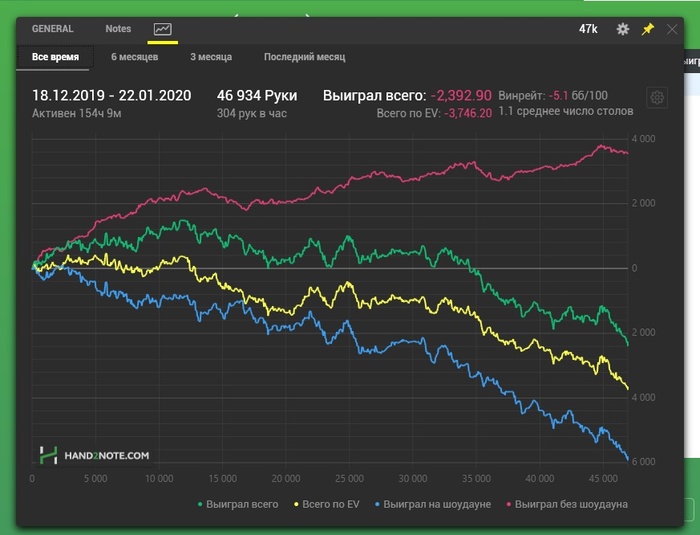Click '1.1 среднее число столов' text
The width and height of the screenshot is (700, 535).
(566, 111)
